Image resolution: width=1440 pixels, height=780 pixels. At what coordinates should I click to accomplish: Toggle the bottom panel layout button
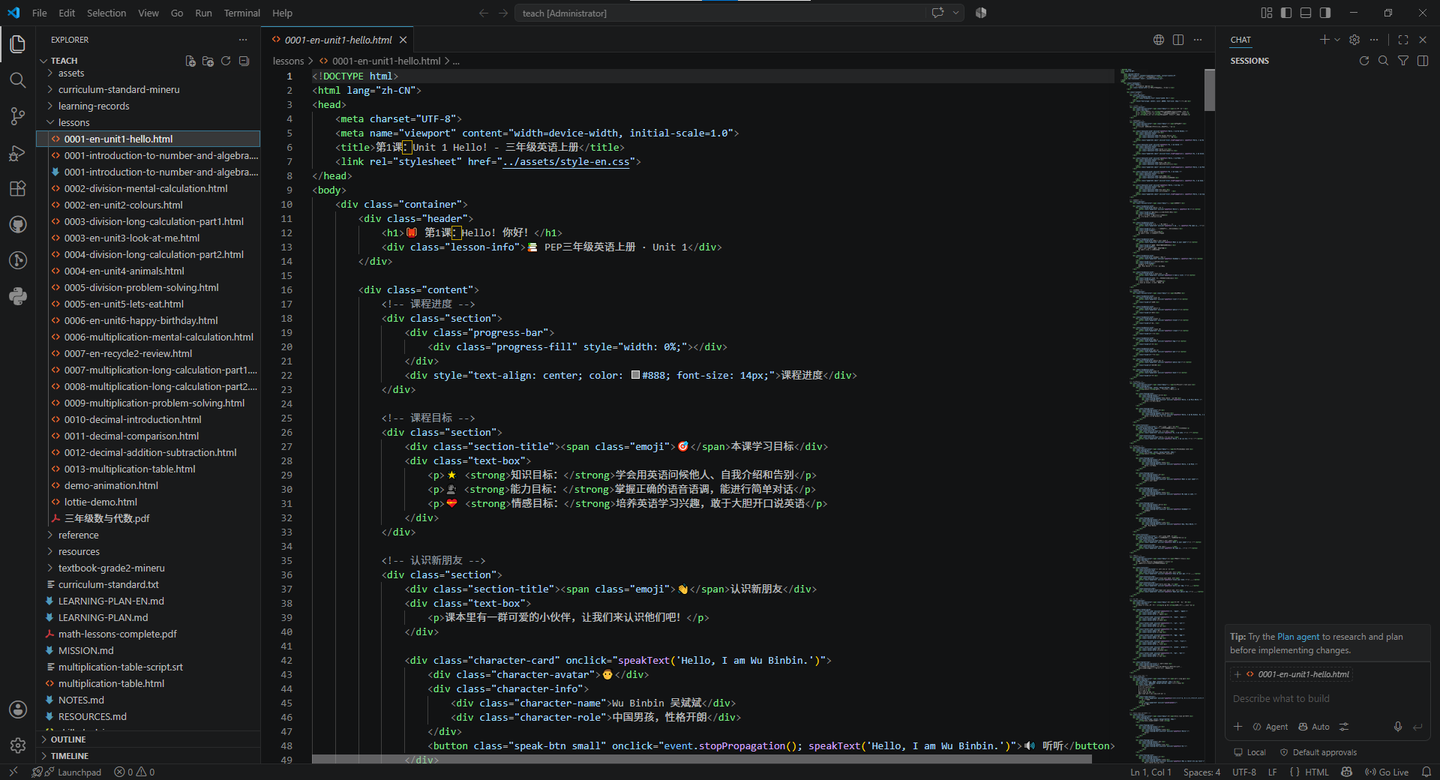tap(1305, 13)
